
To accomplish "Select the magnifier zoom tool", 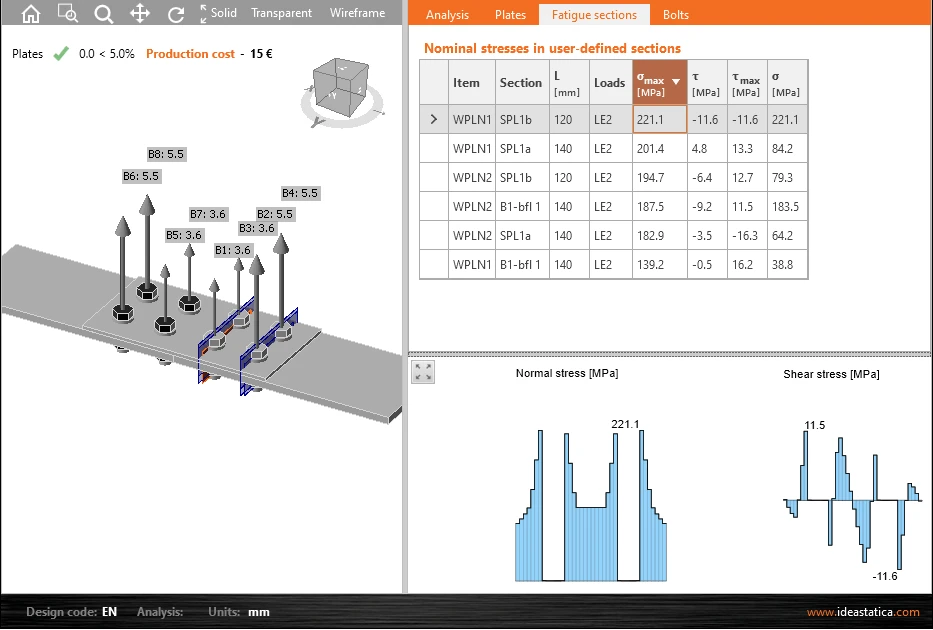I will 104,14.
